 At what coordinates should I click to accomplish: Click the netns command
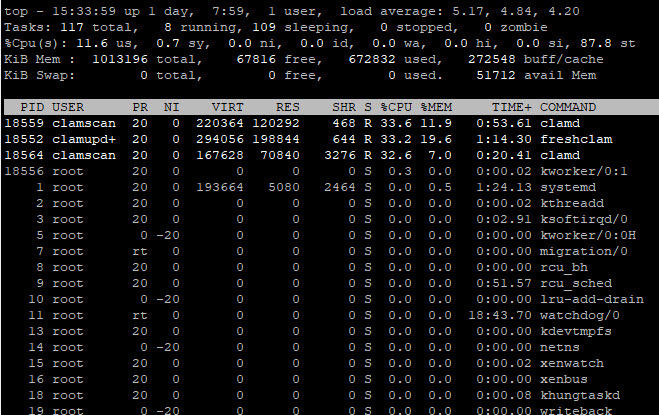(560, 347)
